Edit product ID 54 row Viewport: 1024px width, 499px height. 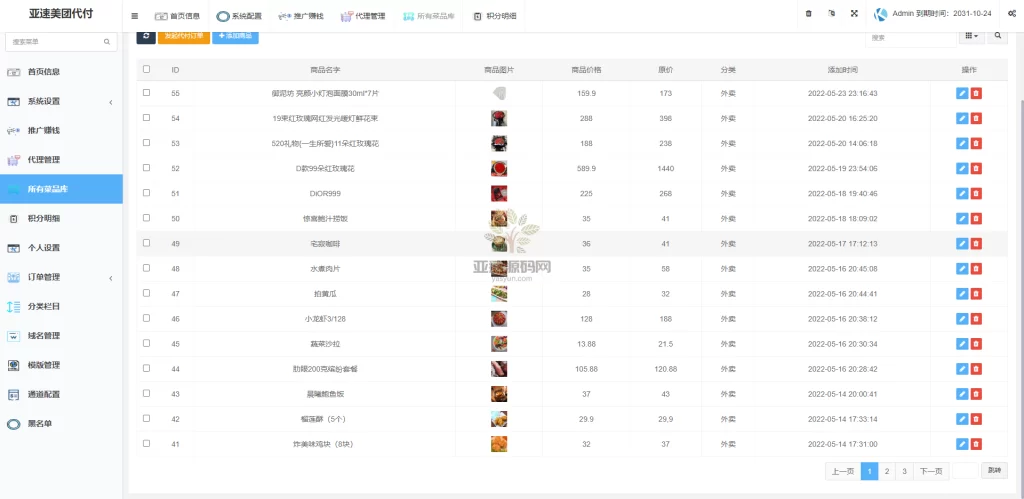pyautogui.click(x=961, y=118)
